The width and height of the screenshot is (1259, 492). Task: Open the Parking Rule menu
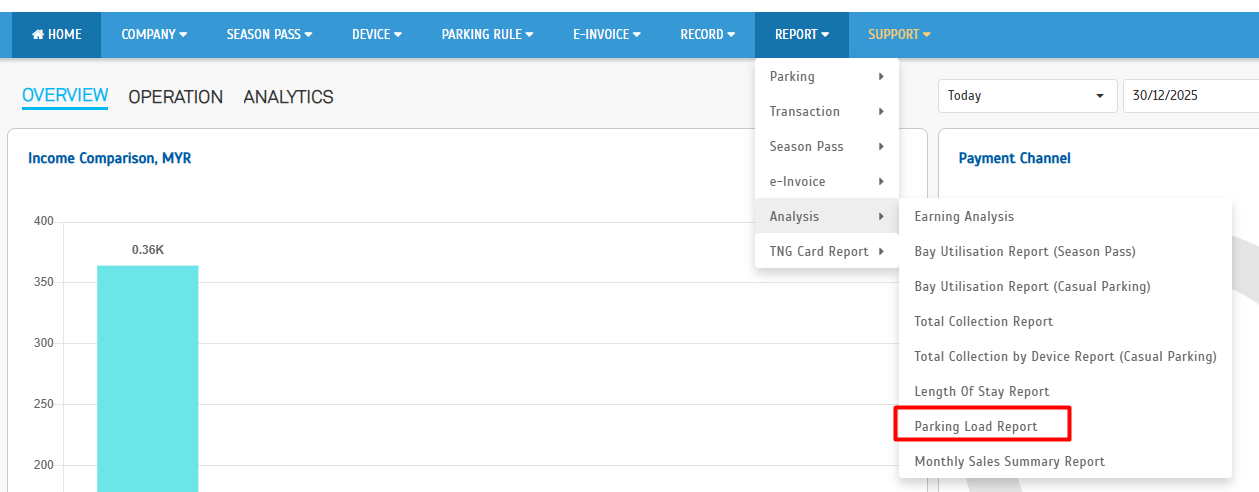point(486,35)
